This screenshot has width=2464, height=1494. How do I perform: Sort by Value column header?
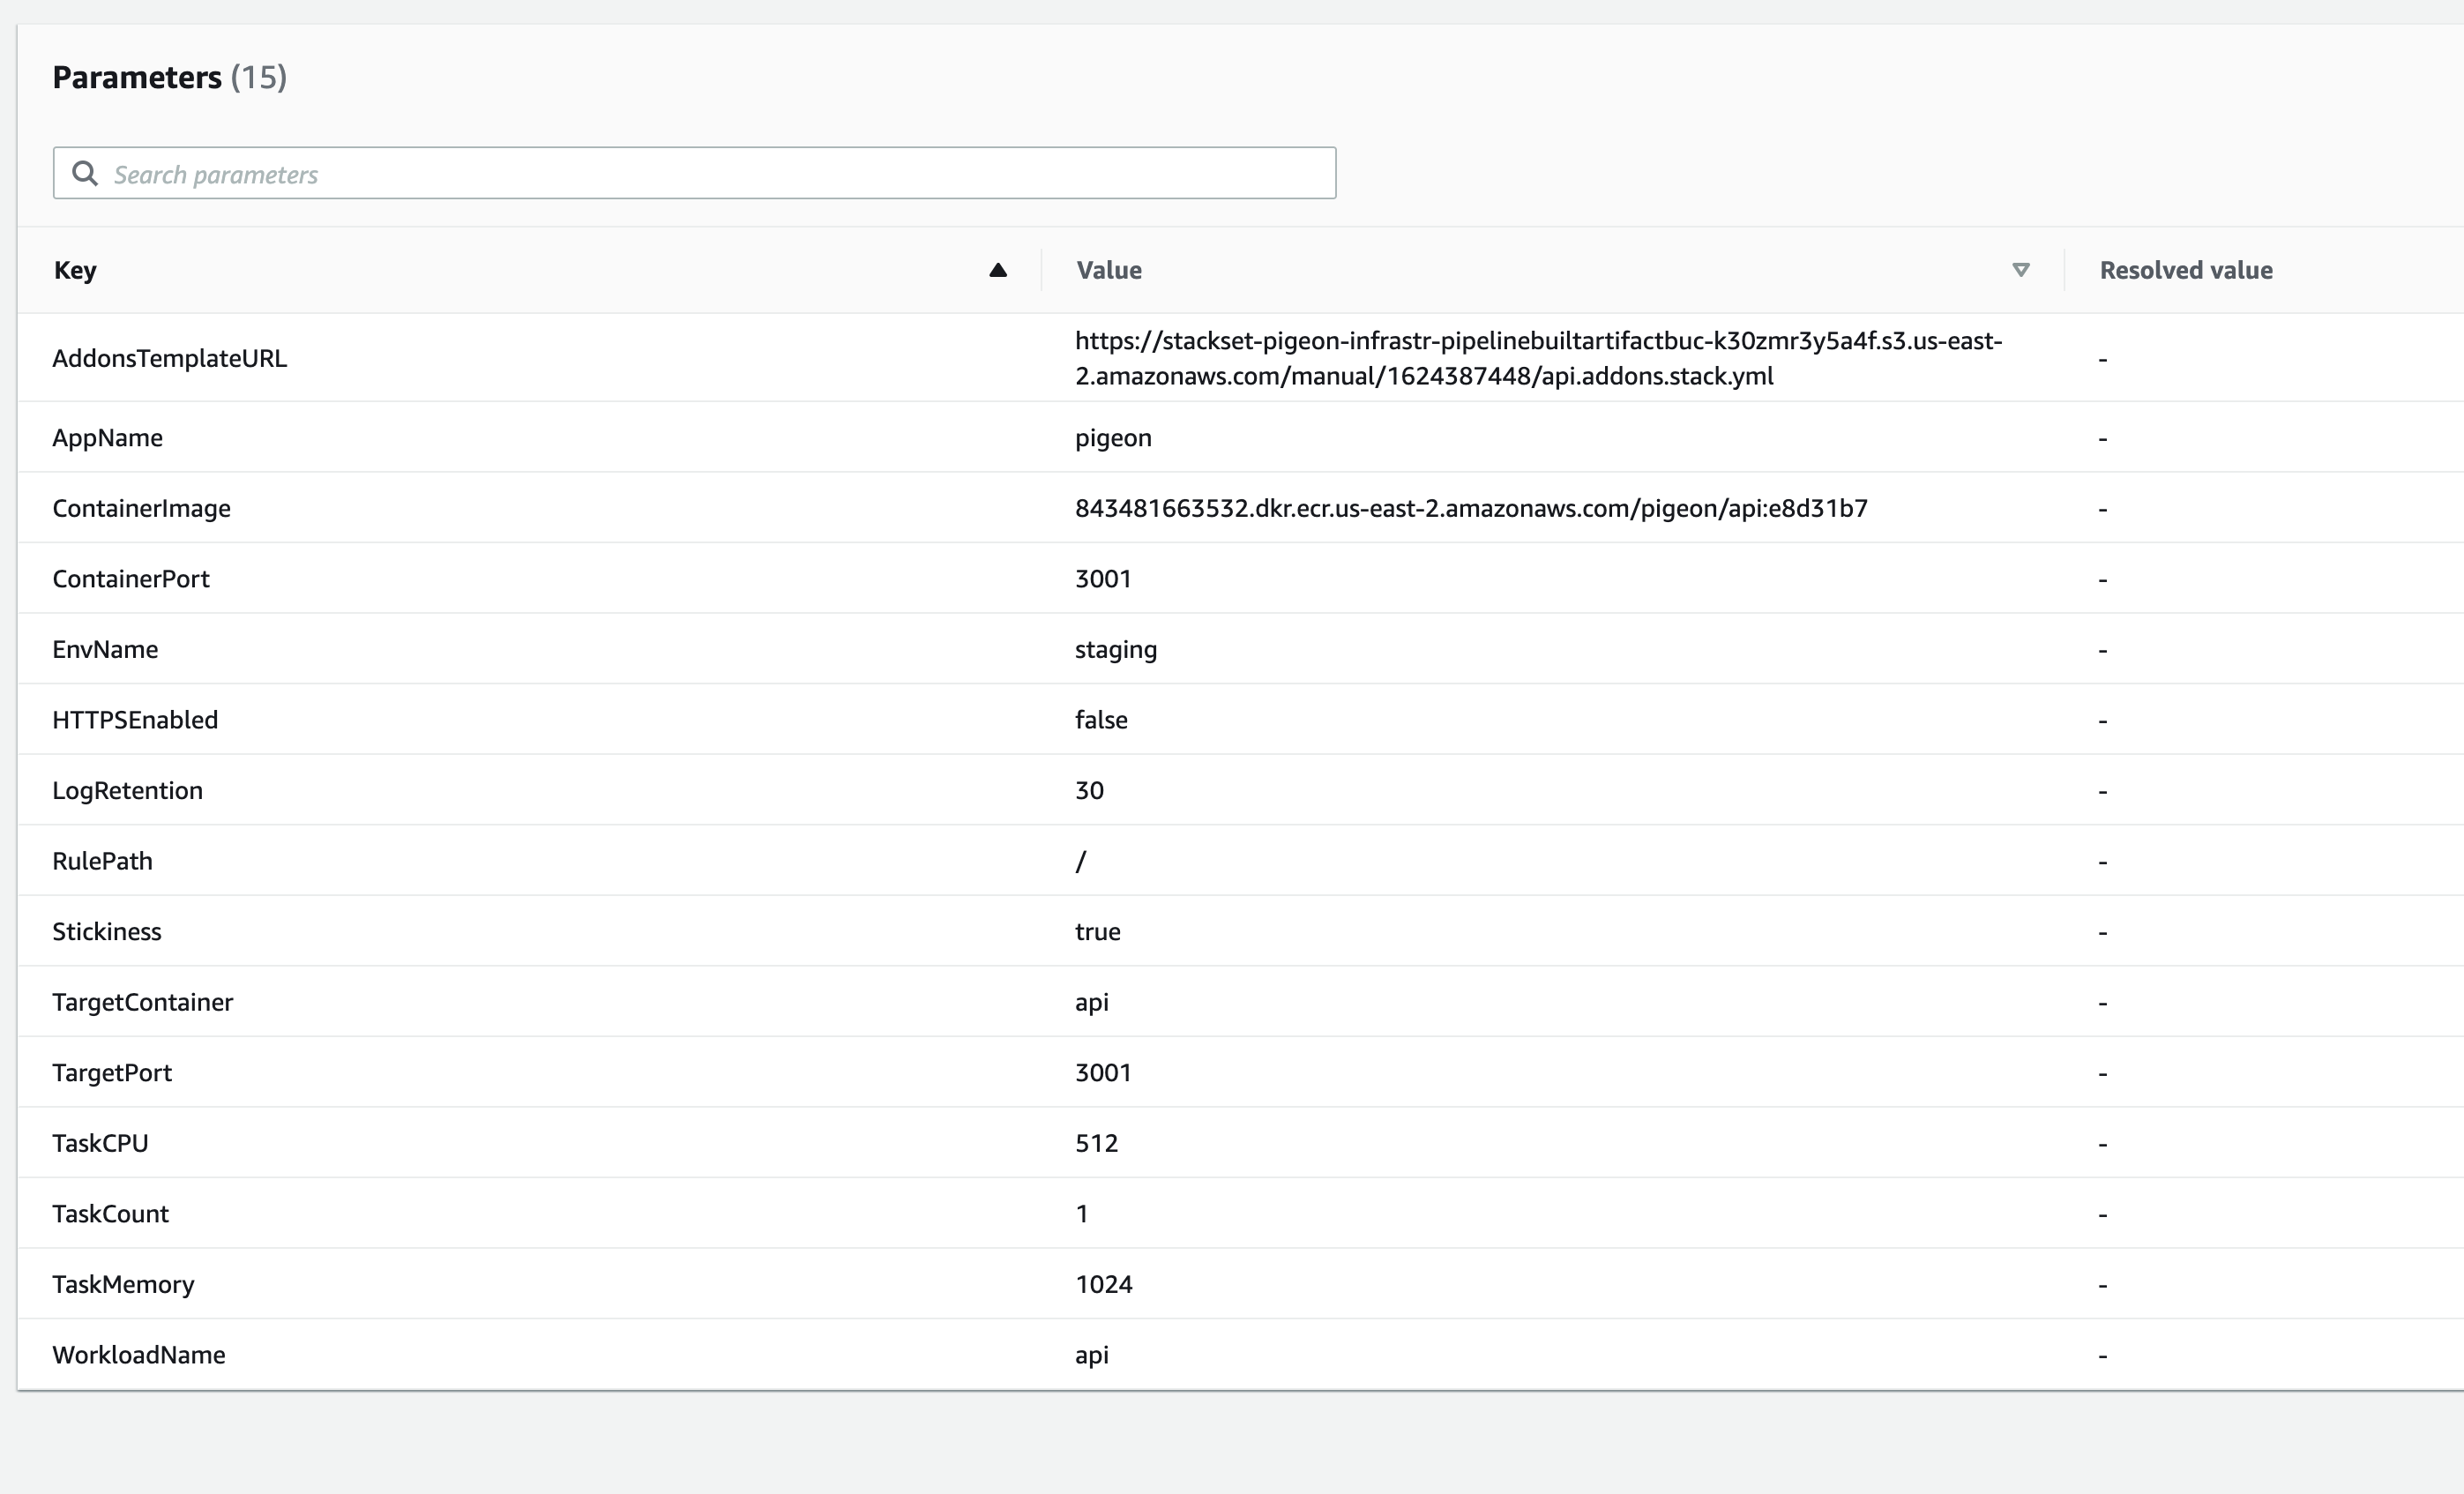1109,270
